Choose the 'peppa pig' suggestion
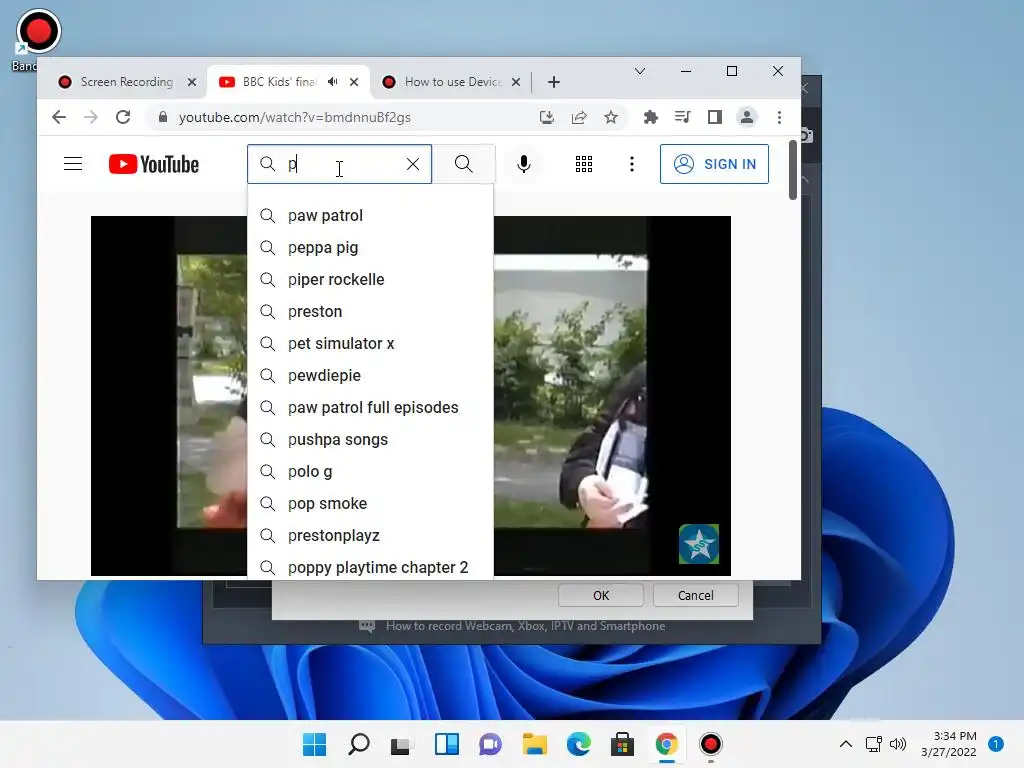 click(x=370, y=248)
